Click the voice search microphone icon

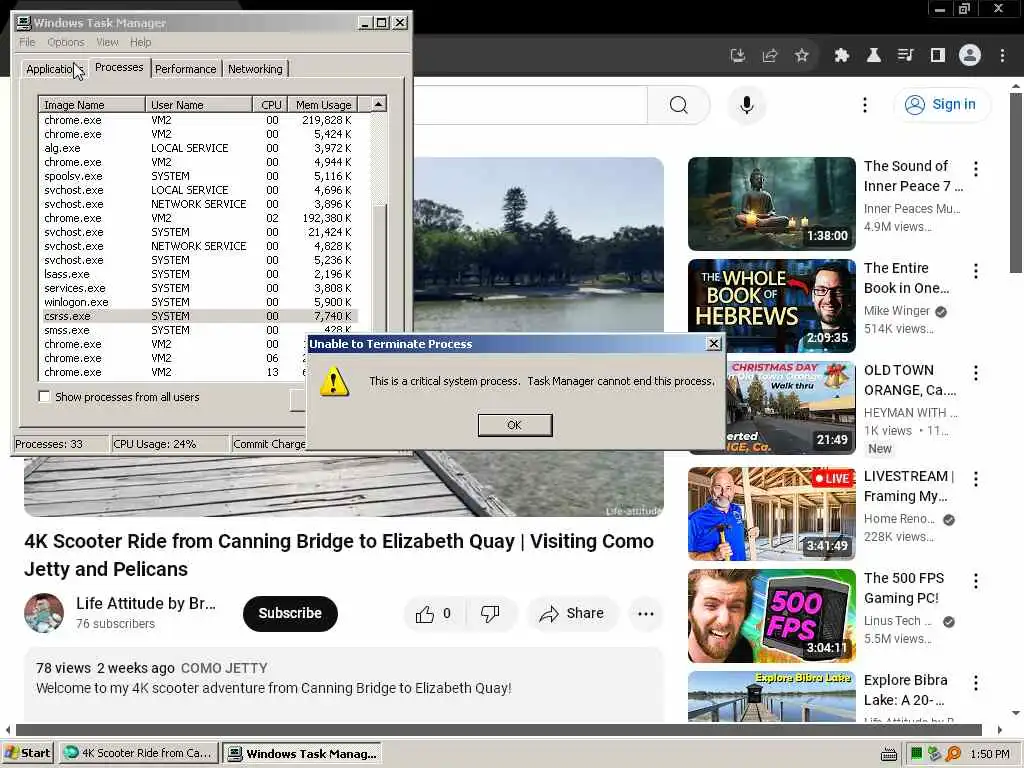point(746,104)
